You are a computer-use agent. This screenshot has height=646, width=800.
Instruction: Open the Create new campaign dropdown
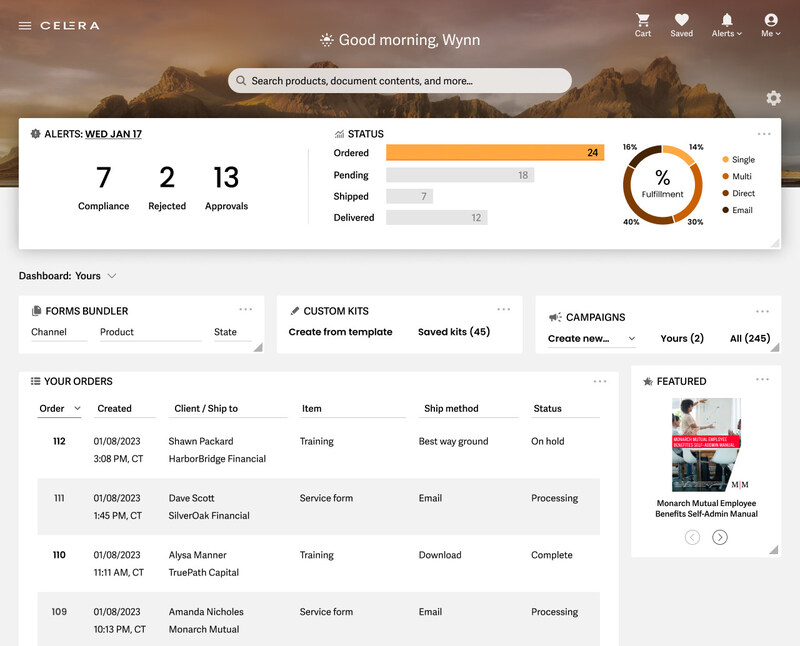click(591, 339)
